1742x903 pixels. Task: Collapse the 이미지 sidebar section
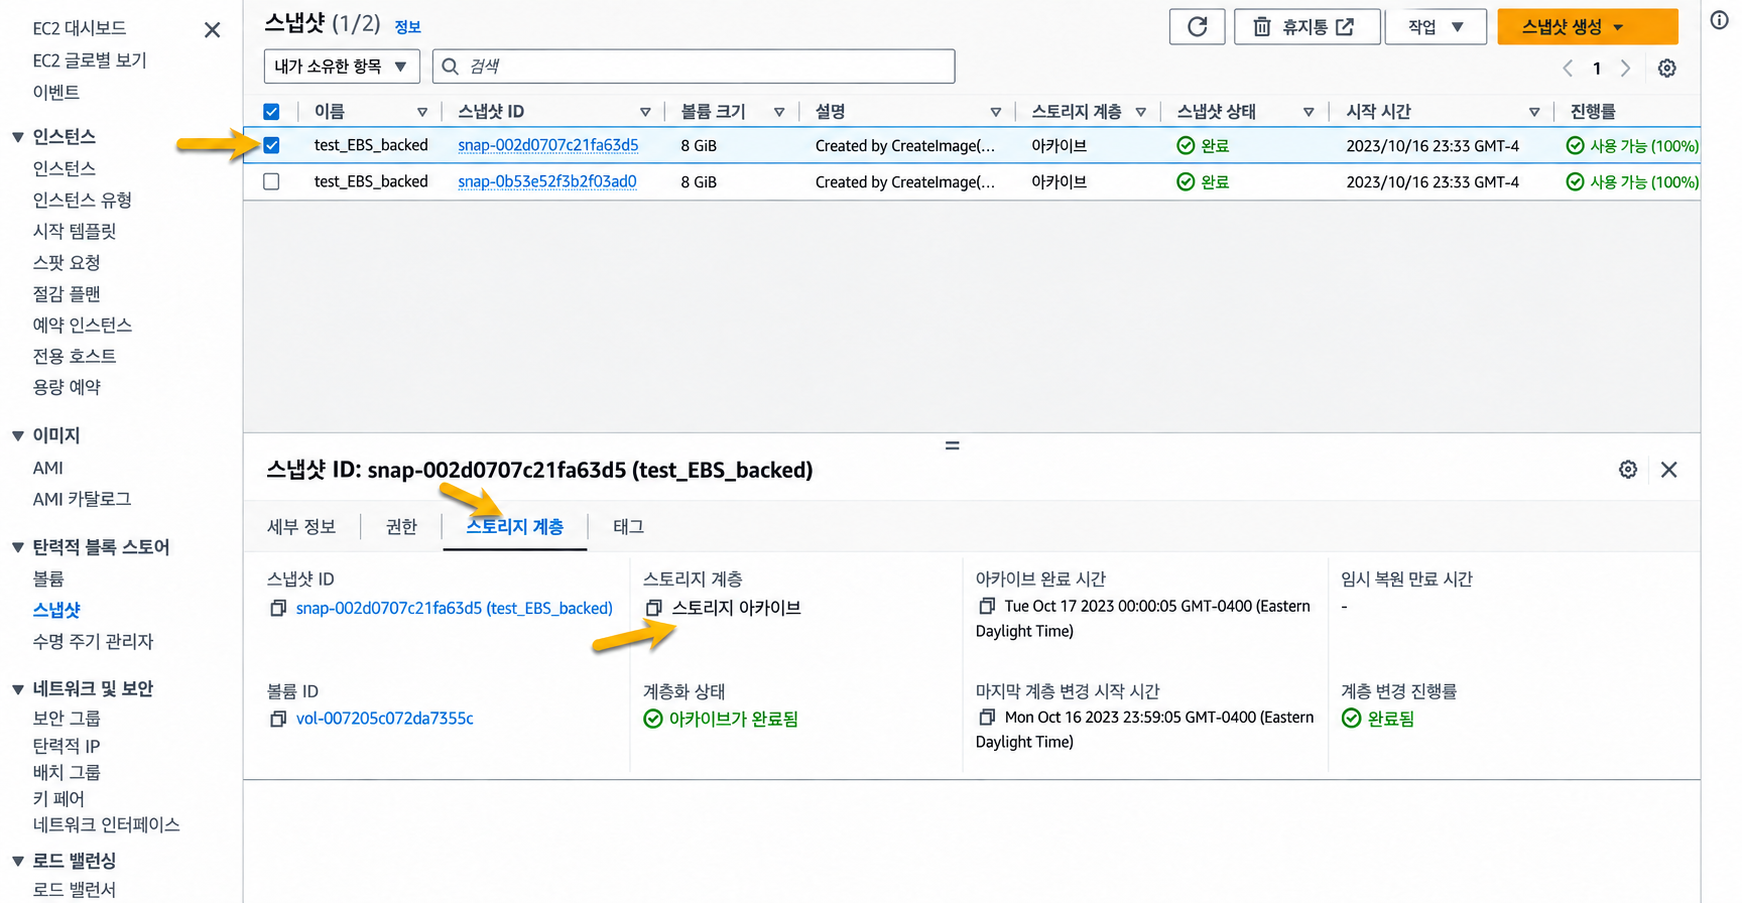pos(18,436)
